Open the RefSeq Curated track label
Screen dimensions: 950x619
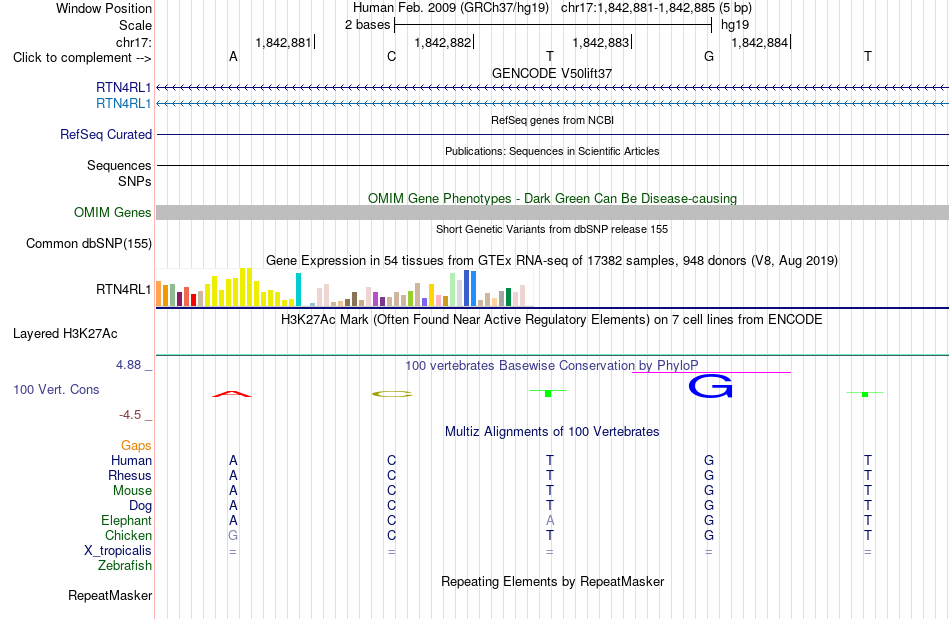point(106,134)
